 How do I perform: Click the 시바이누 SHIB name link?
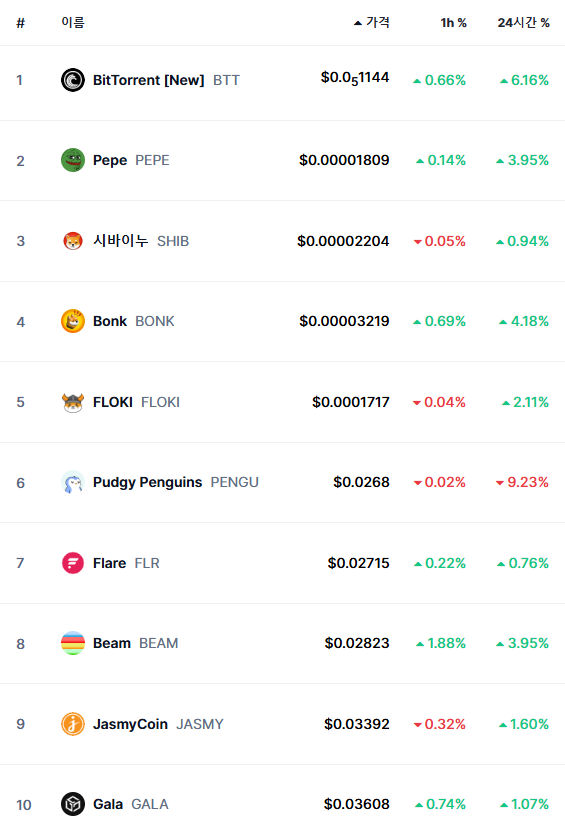[141, 241]
